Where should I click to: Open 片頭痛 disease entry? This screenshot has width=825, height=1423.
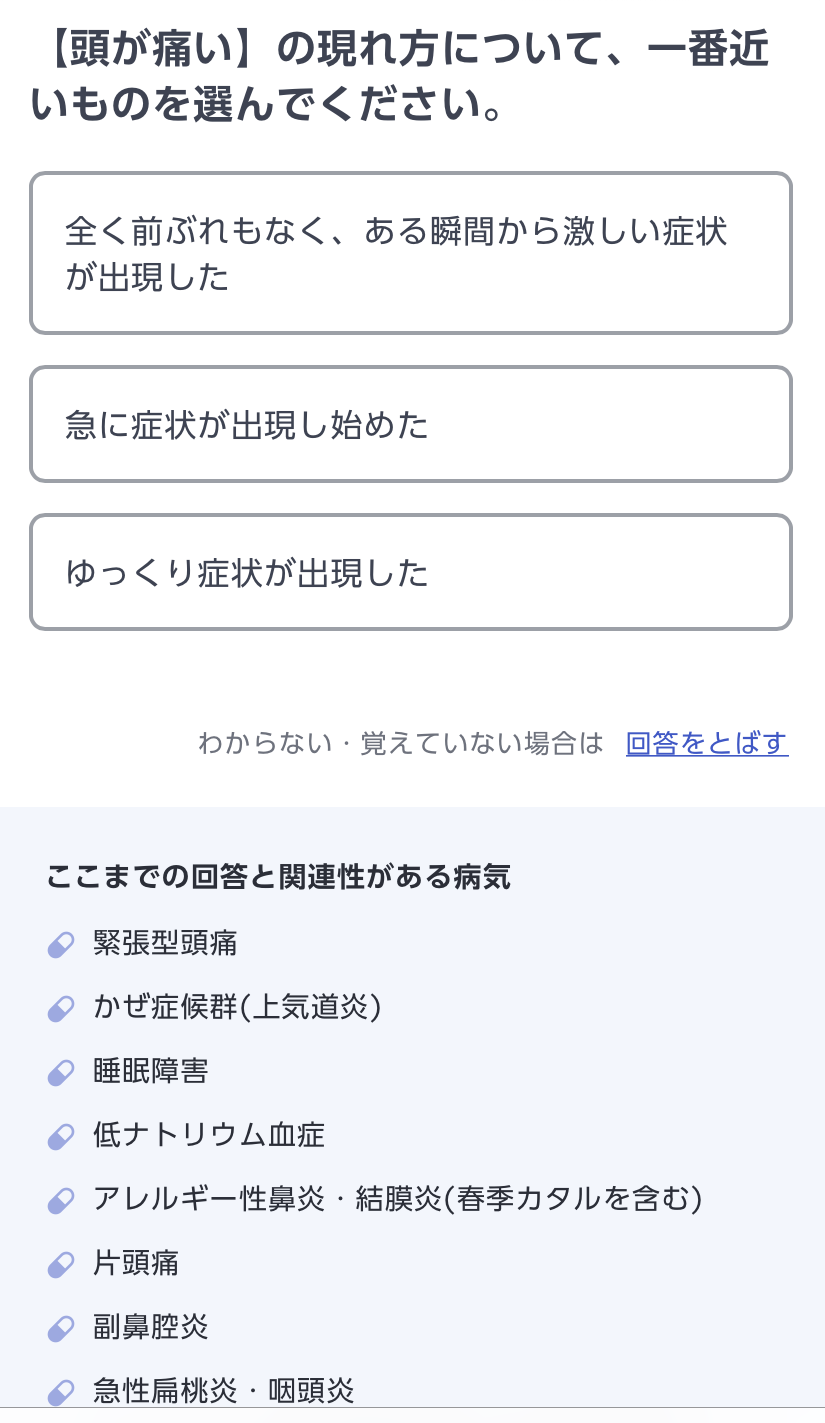point(136,1263)
